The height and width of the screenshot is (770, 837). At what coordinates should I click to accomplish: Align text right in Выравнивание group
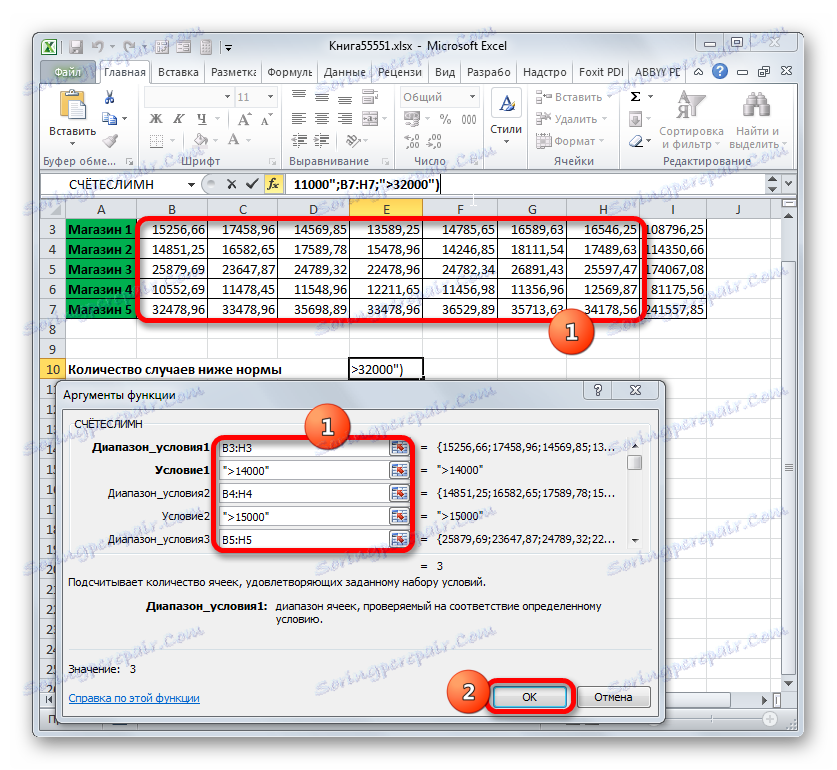(345, 119)
